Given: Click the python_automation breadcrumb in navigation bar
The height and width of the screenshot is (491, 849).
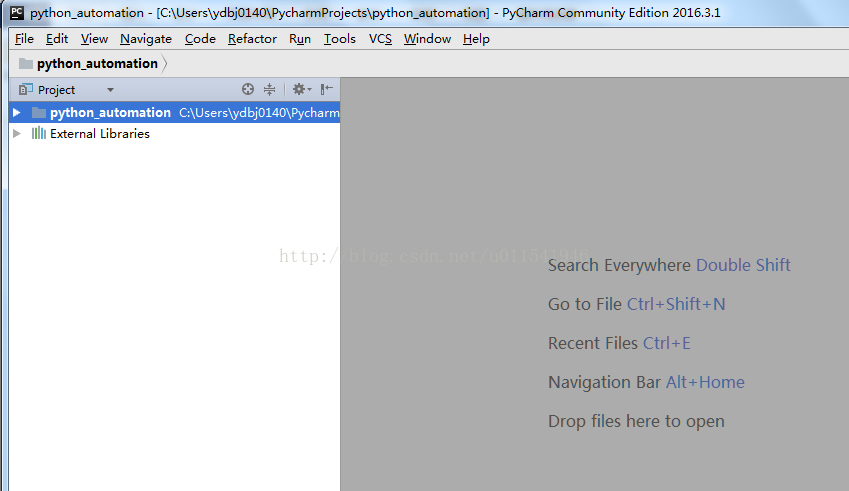Looking at the screenshot, I should coord(97,63).
